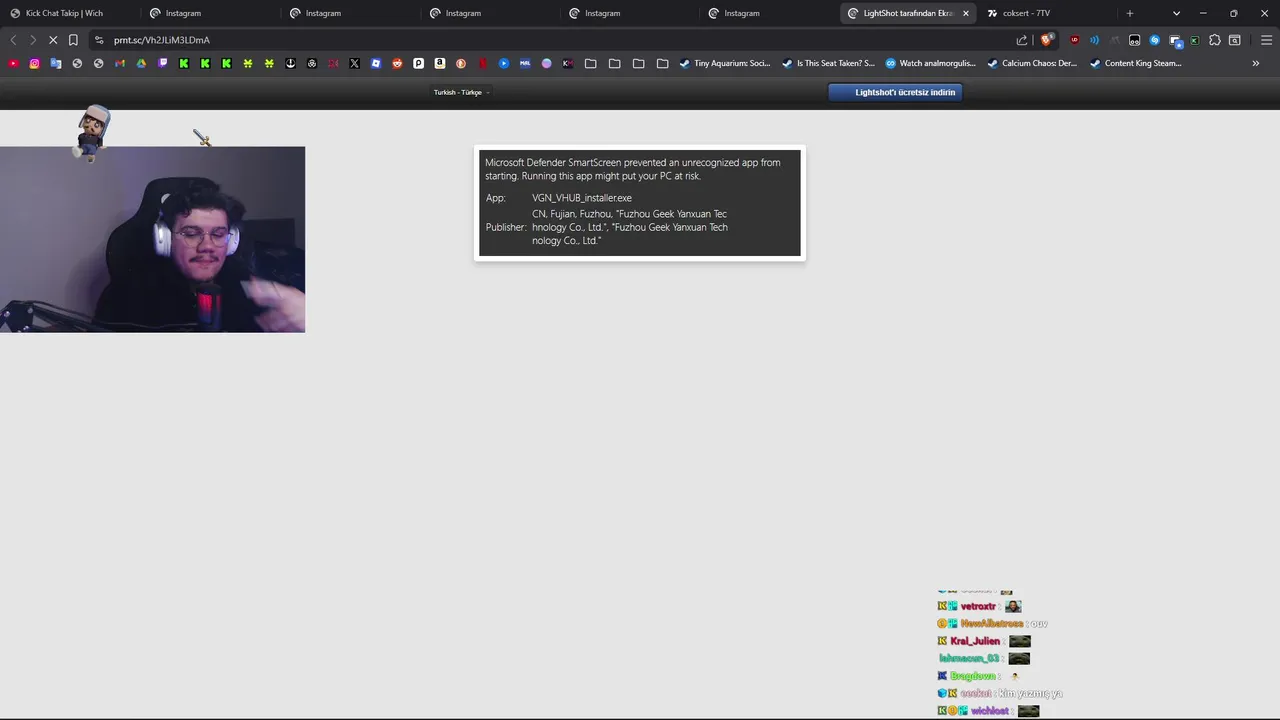Click wichlost username in chat
The image size is (1280, 720).
point(990,711)
